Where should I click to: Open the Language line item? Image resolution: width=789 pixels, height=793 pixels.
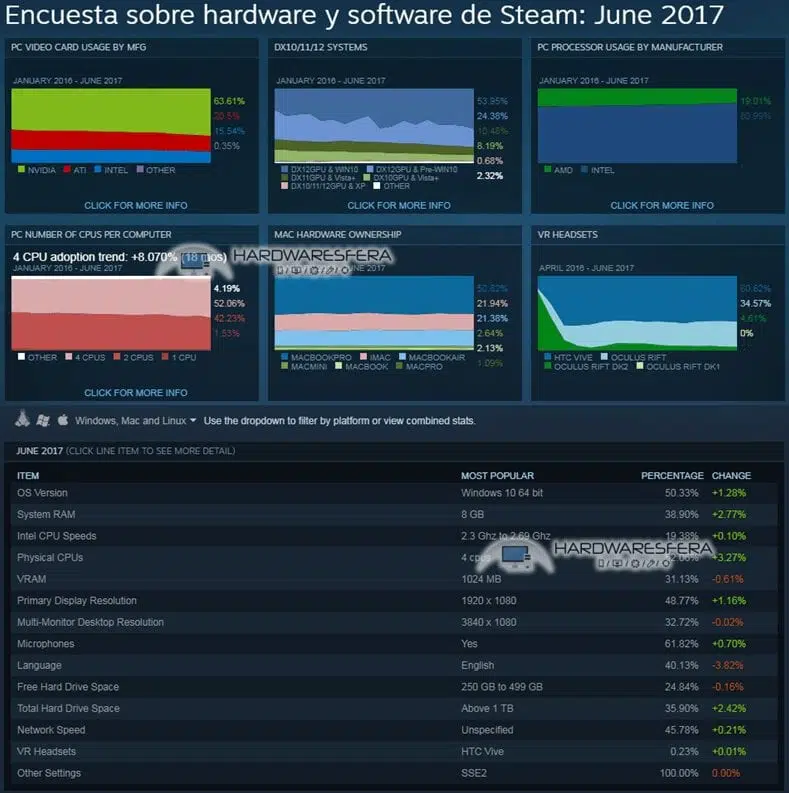click(393, 666)
